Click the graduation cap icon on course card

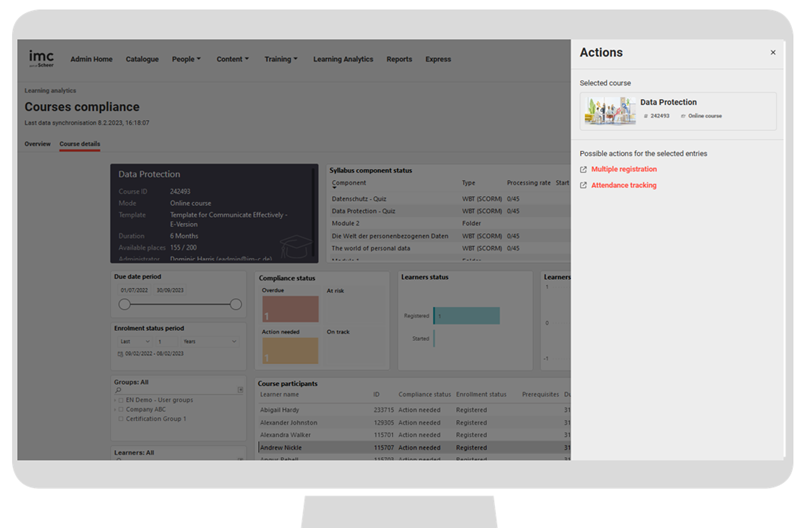coord(295,245)
